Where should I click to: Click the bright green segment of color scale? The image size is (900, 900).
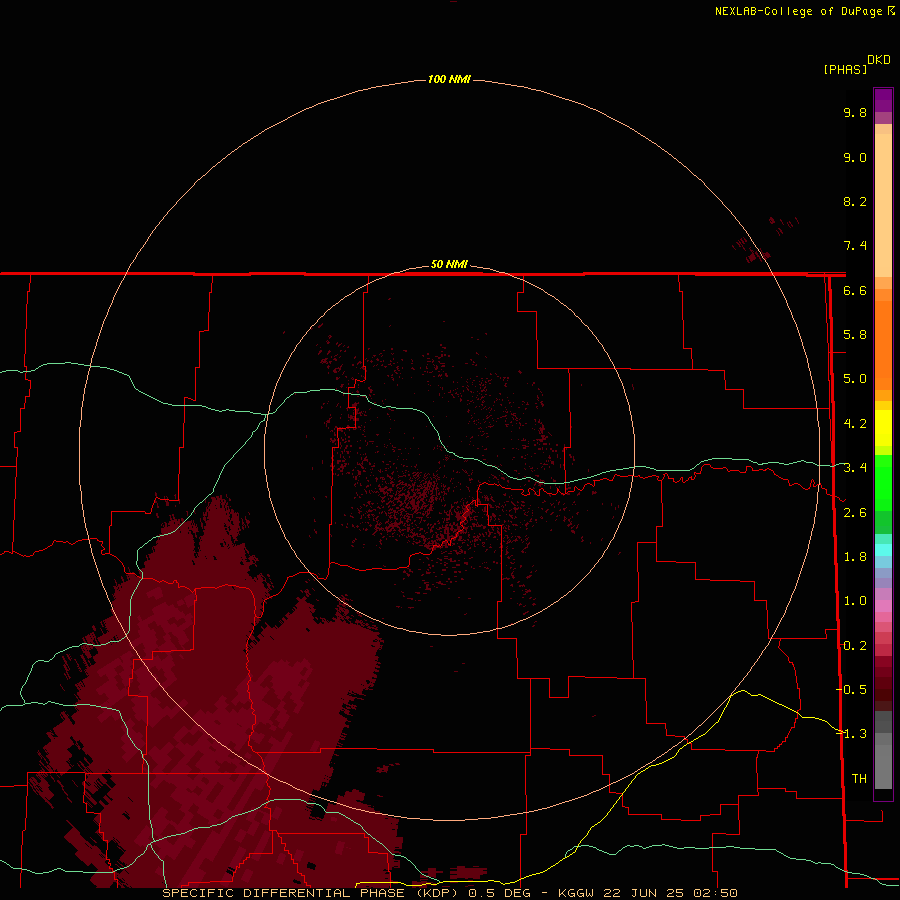click(x=883, y=482)
